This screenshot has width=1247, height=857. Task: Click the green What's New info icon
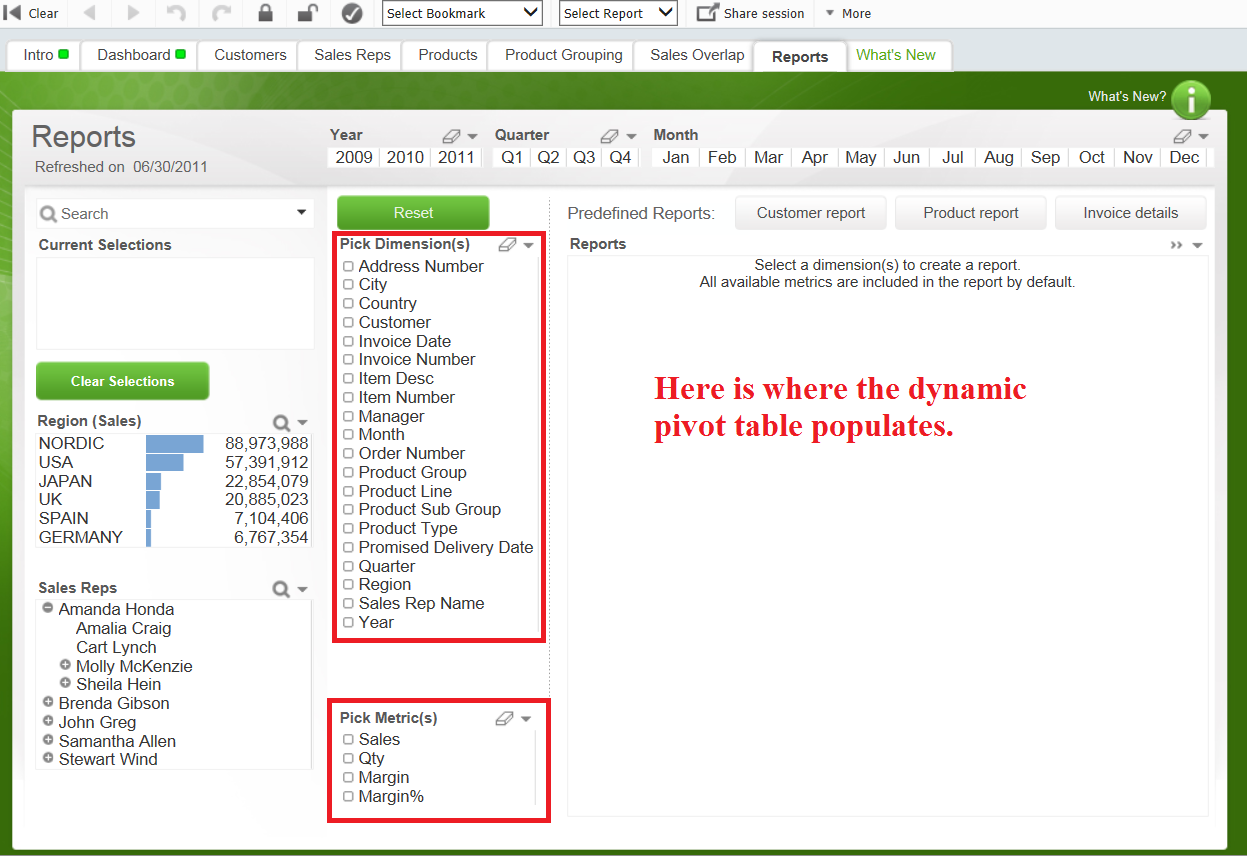click(1190, 99)
